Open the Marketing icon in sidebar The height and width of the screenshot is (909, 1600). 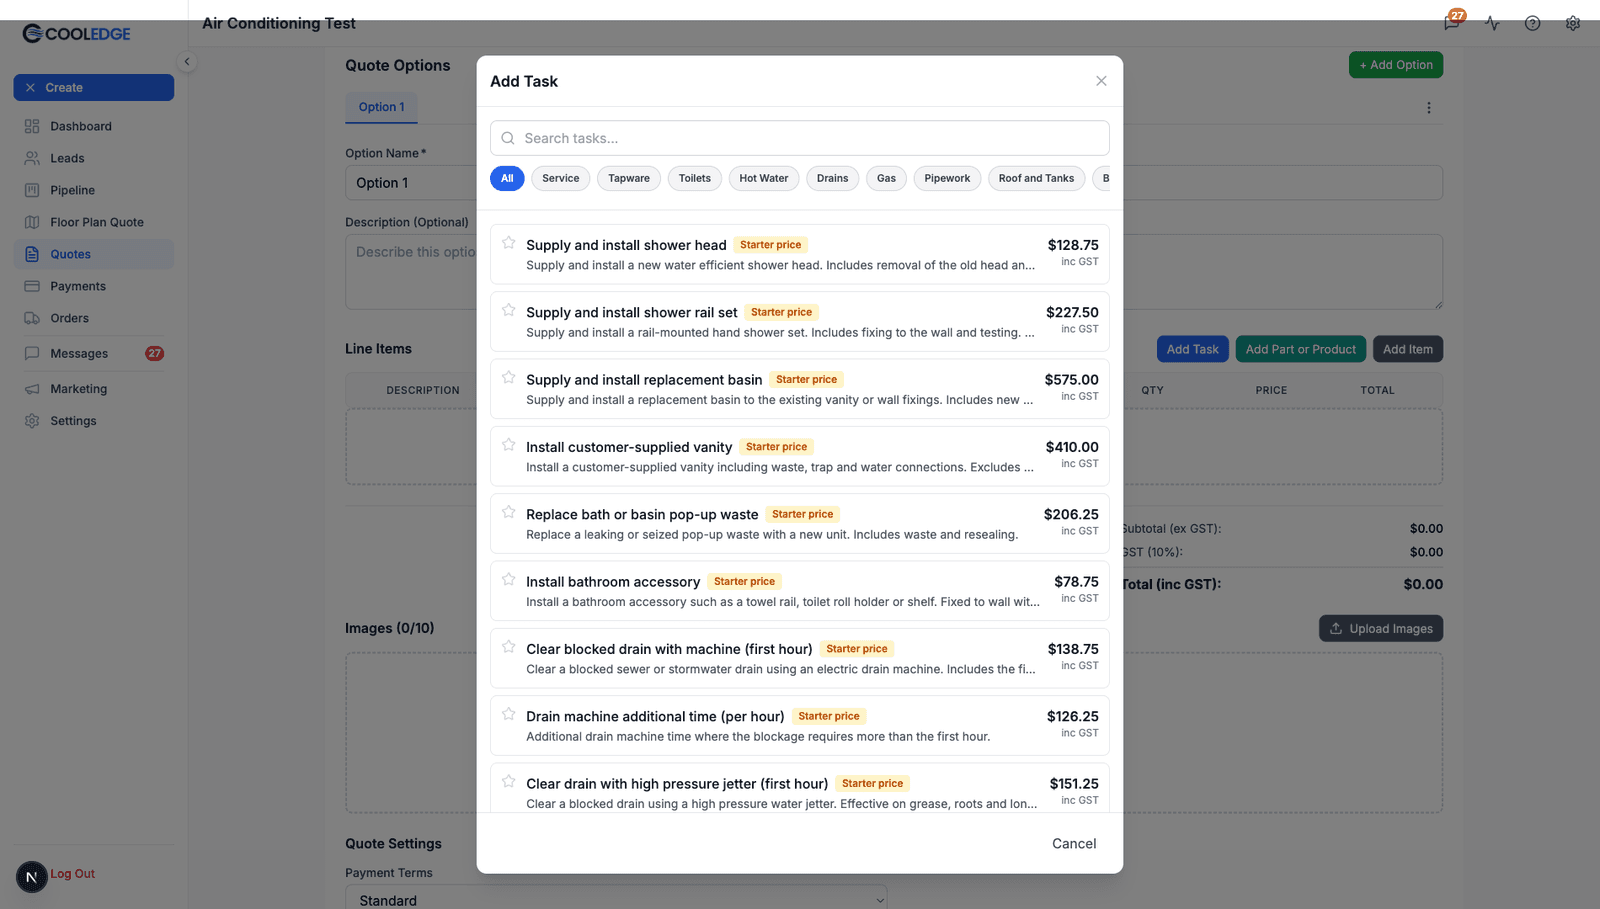click(x=32, y=389)
